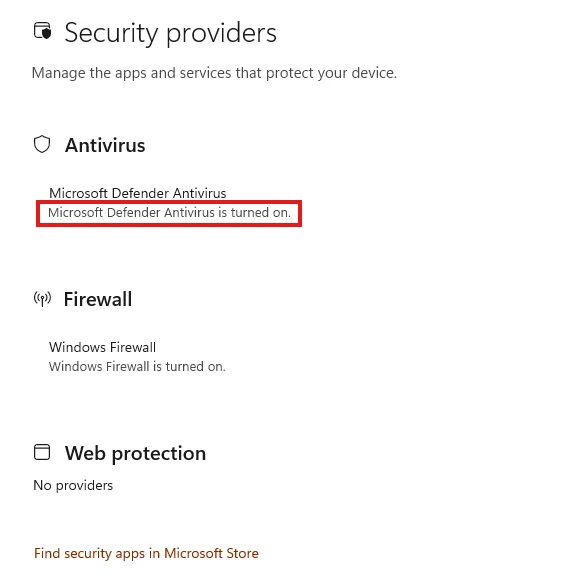
Task: Click 'Microsoft Store' words in the bottom link
Action: click(211, 553)
